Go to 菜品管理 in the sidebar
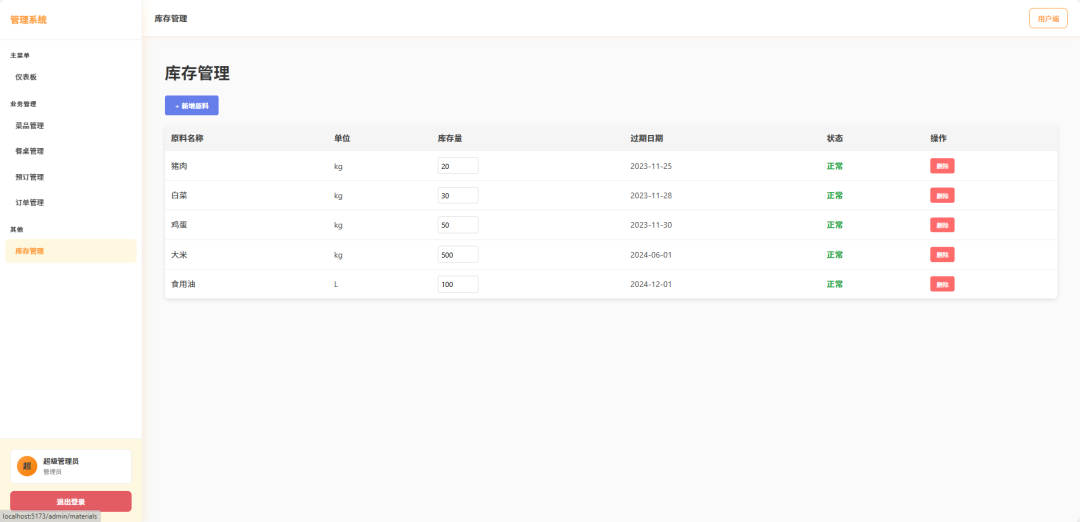The height and width of the screenshot is (522, 1080). point(30,126)
